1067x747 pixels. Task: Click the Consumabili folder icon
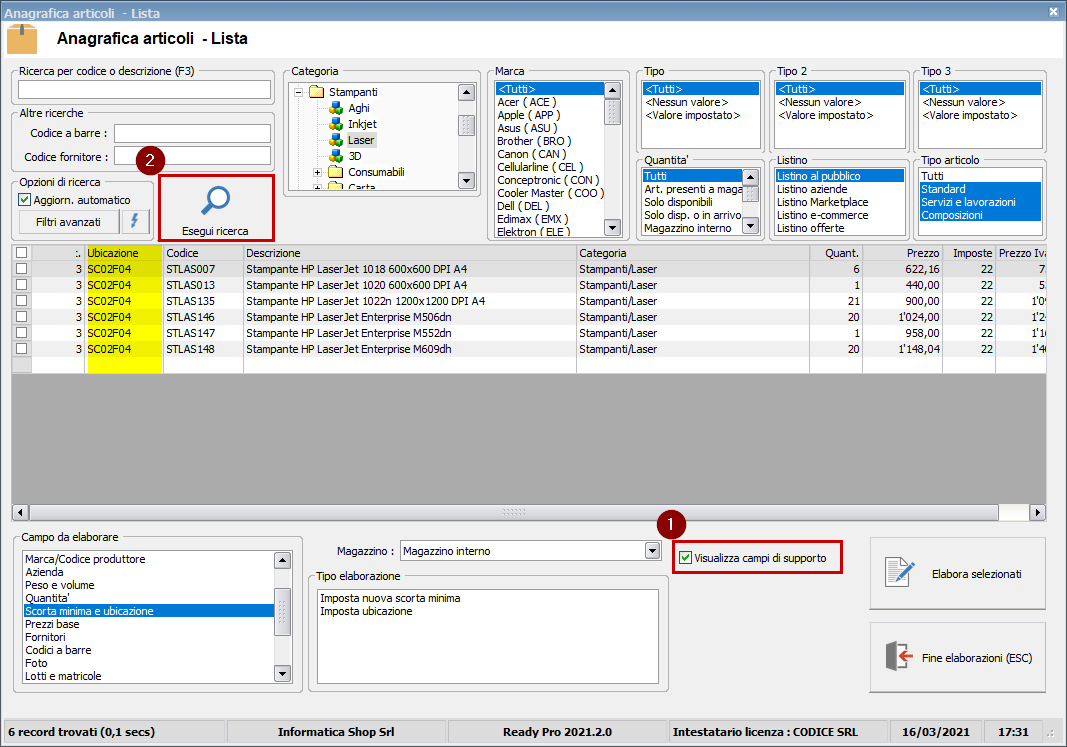[335, 172]
